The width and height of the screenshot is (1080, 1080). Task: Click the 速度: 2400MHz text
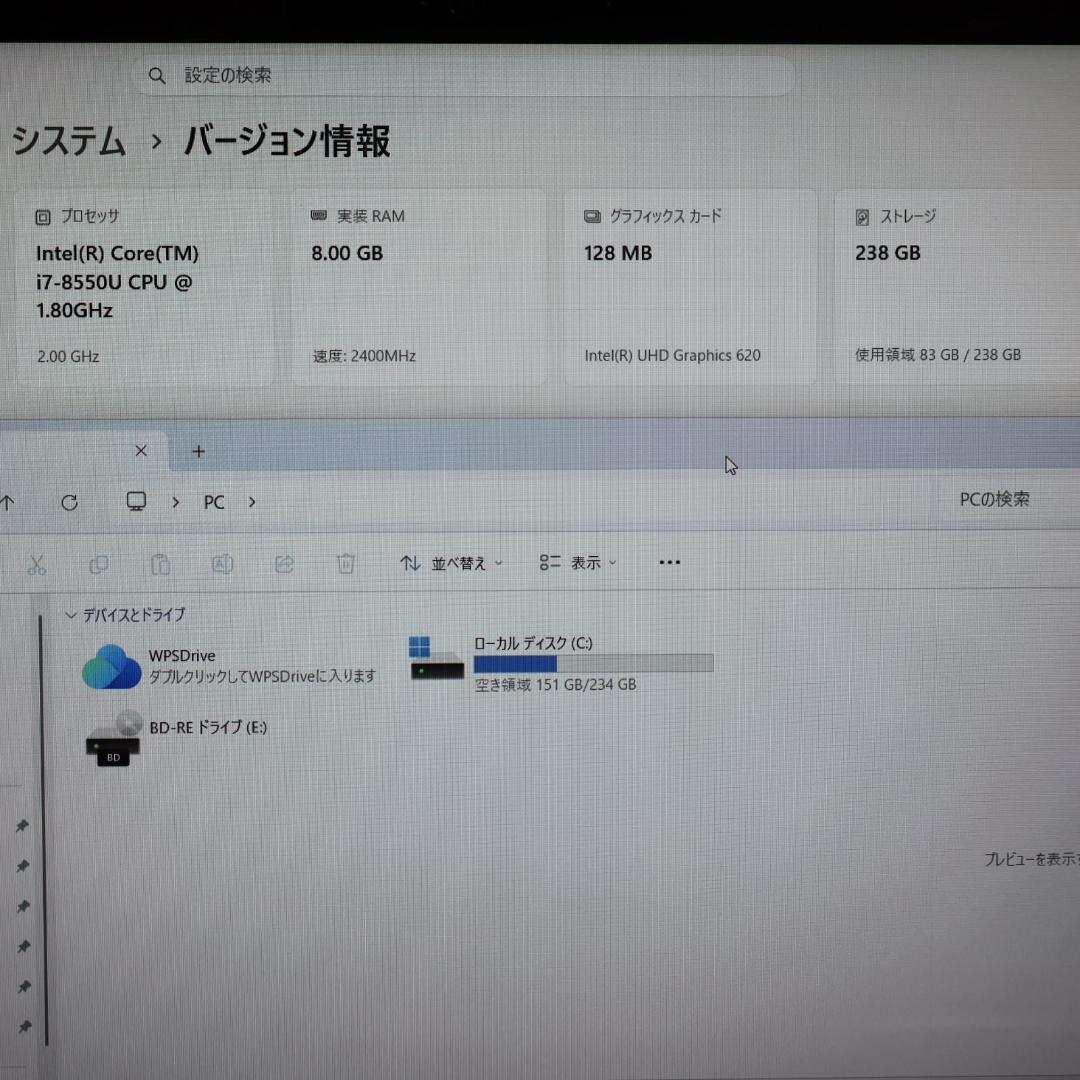tap(364, 356)
